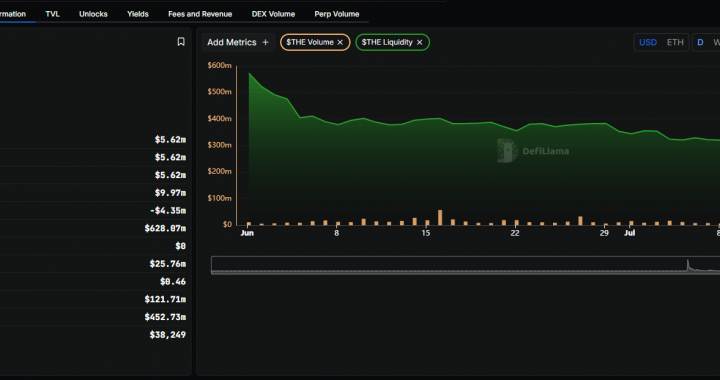
Task: Open the TVL tab
Action: 52,14
